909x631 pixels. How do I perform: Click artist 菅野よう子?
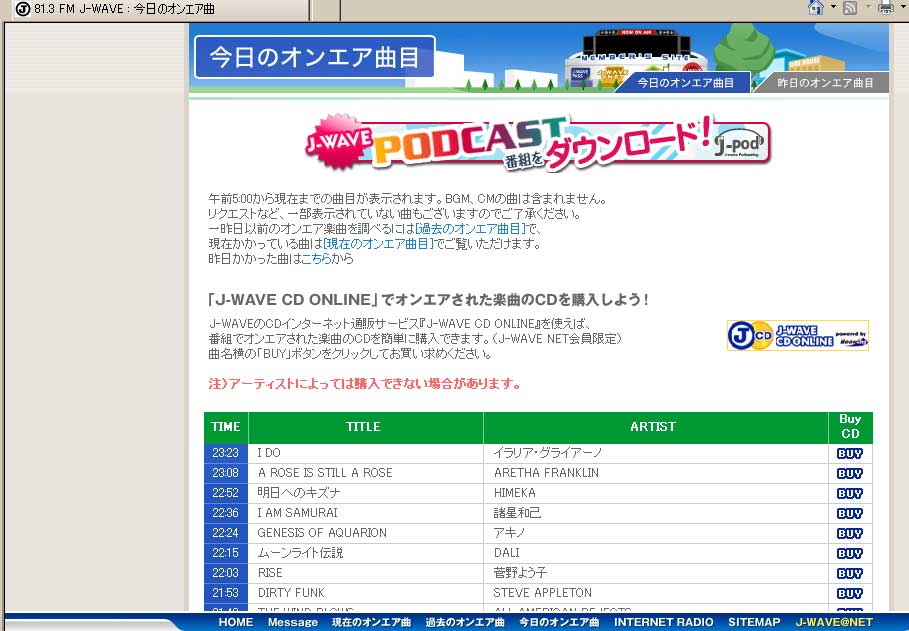click(x=520, y=573)
